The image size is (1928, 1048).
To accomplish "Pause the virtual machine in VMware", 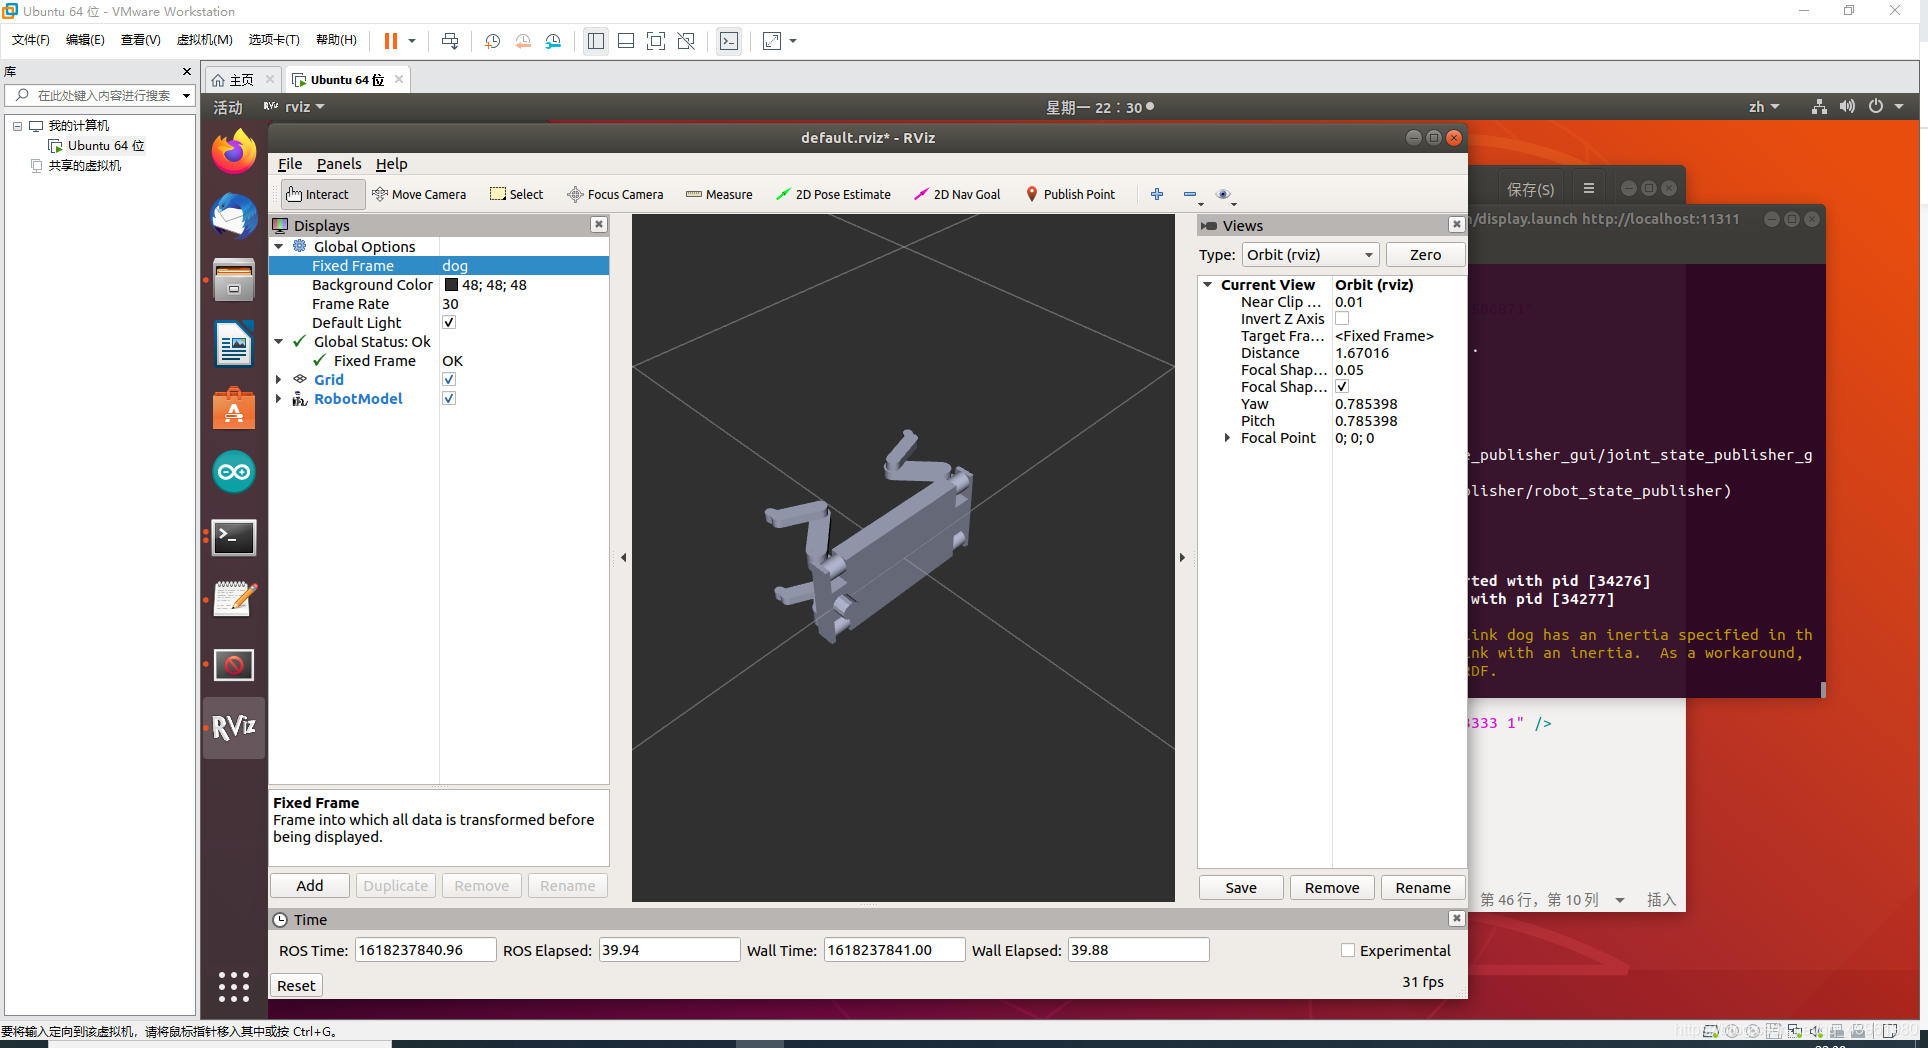I will (x=390, y=41).
